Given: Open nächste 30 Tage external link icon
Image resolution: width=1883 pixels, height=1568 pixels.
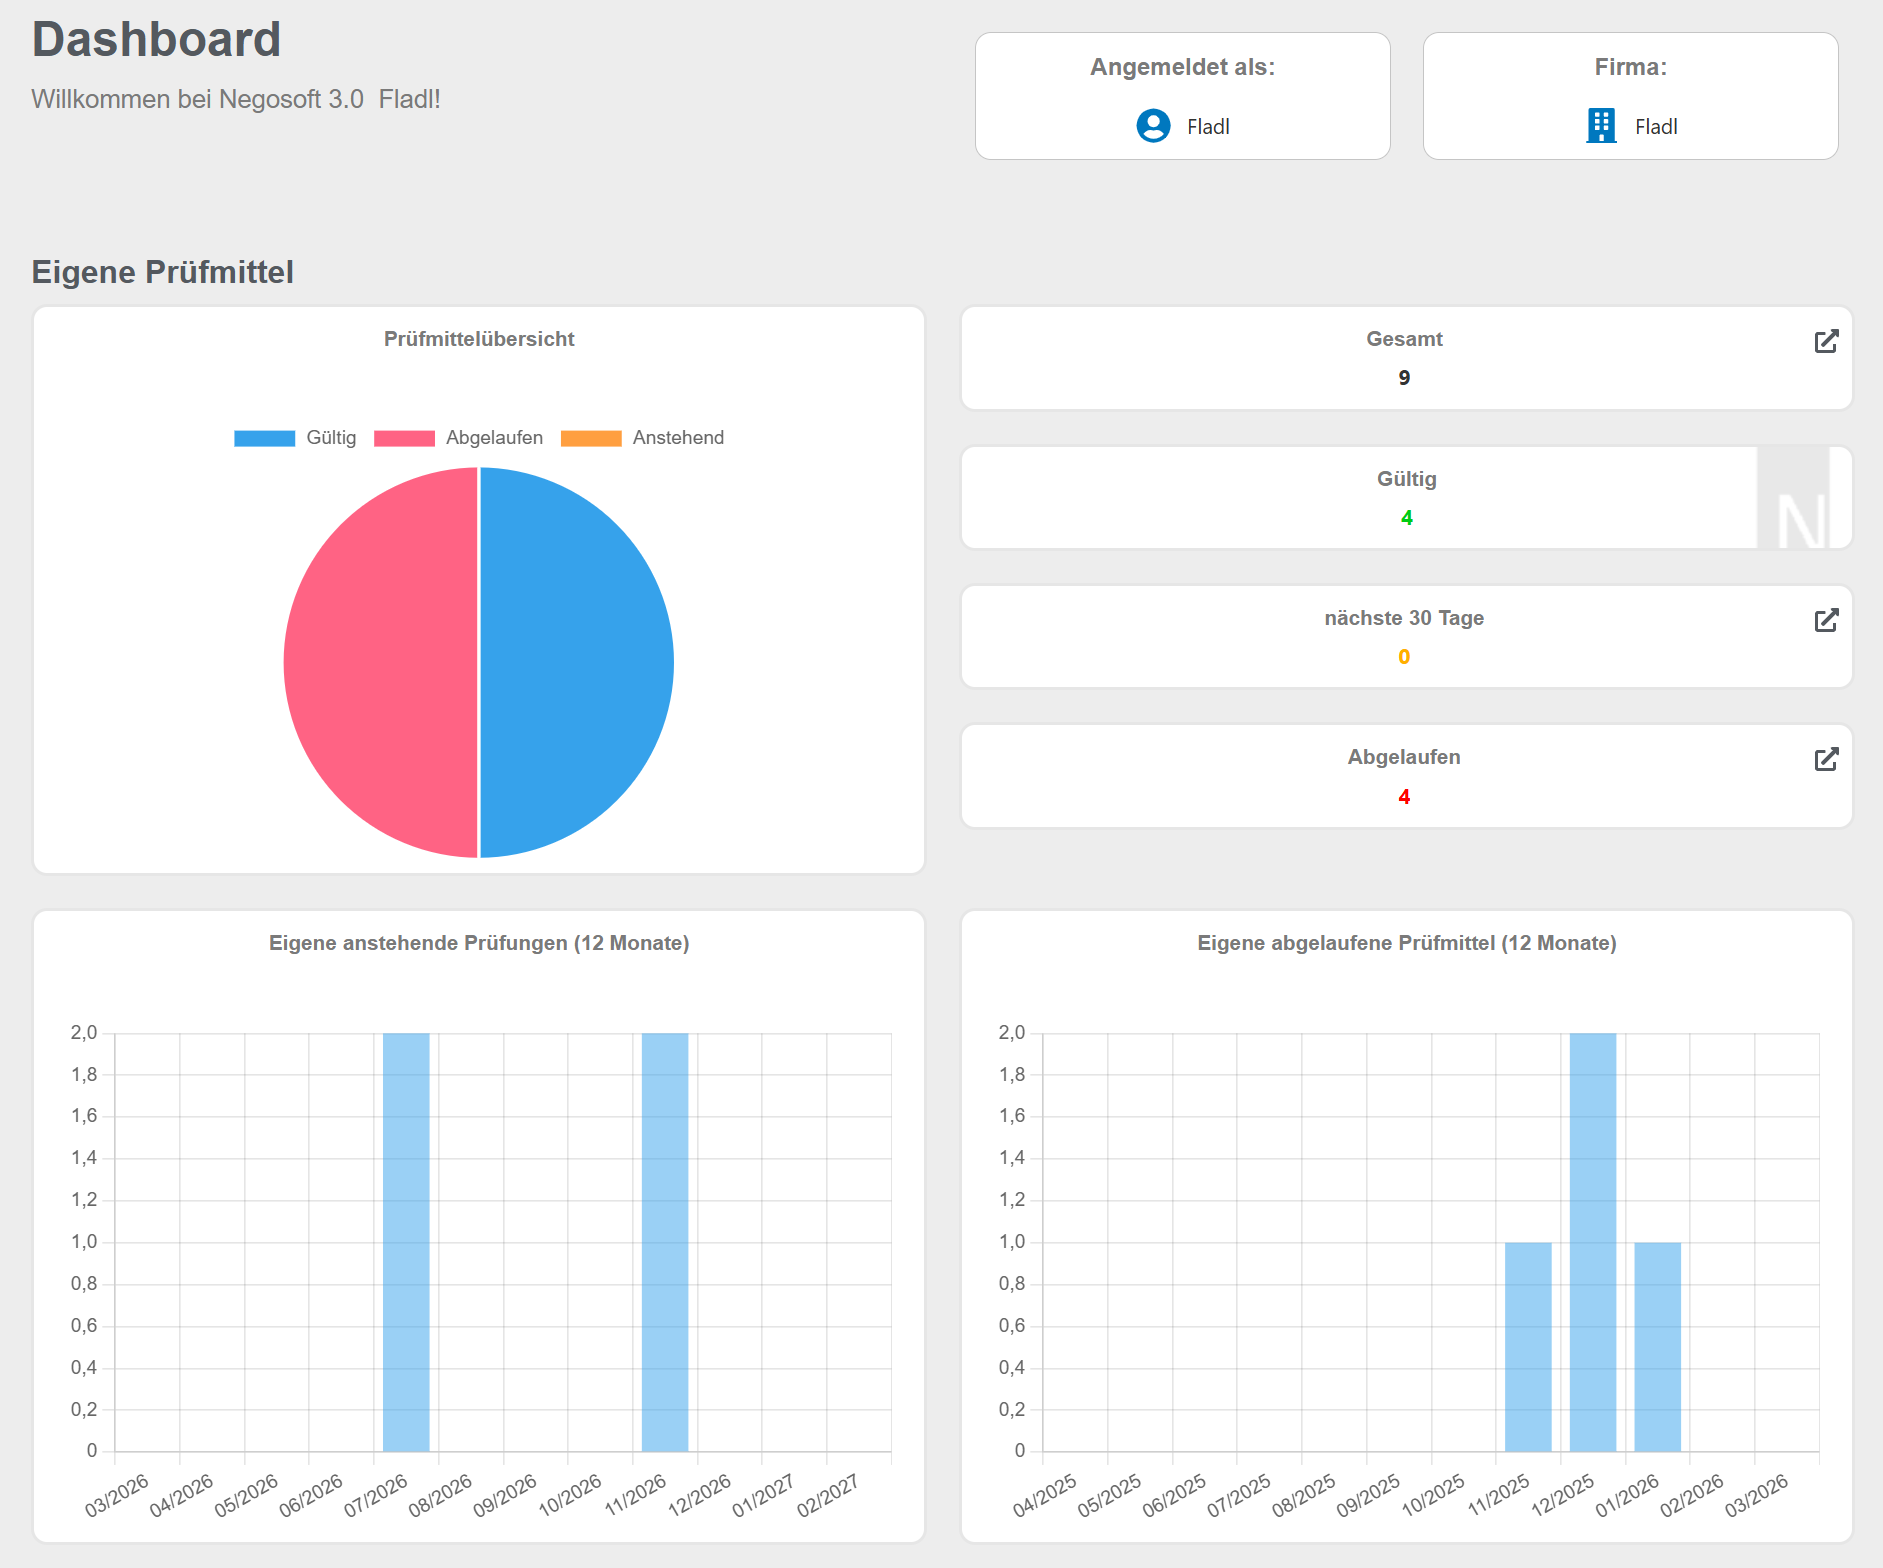Looking at the screenshot, I should click(1826, 621).
